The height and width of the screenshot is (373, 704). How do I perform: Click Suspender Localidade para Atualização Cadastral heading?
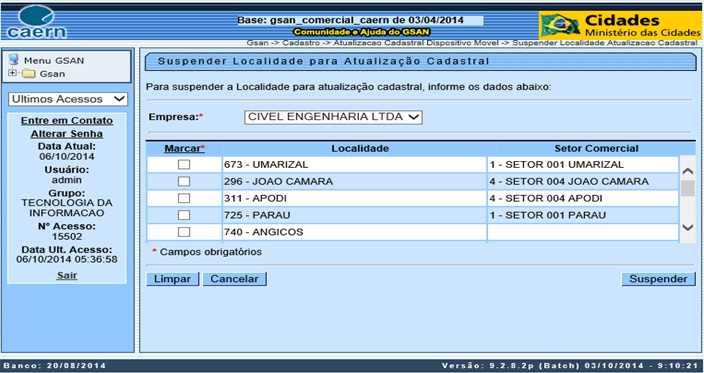pyautogui.click(x=323, y=61)
